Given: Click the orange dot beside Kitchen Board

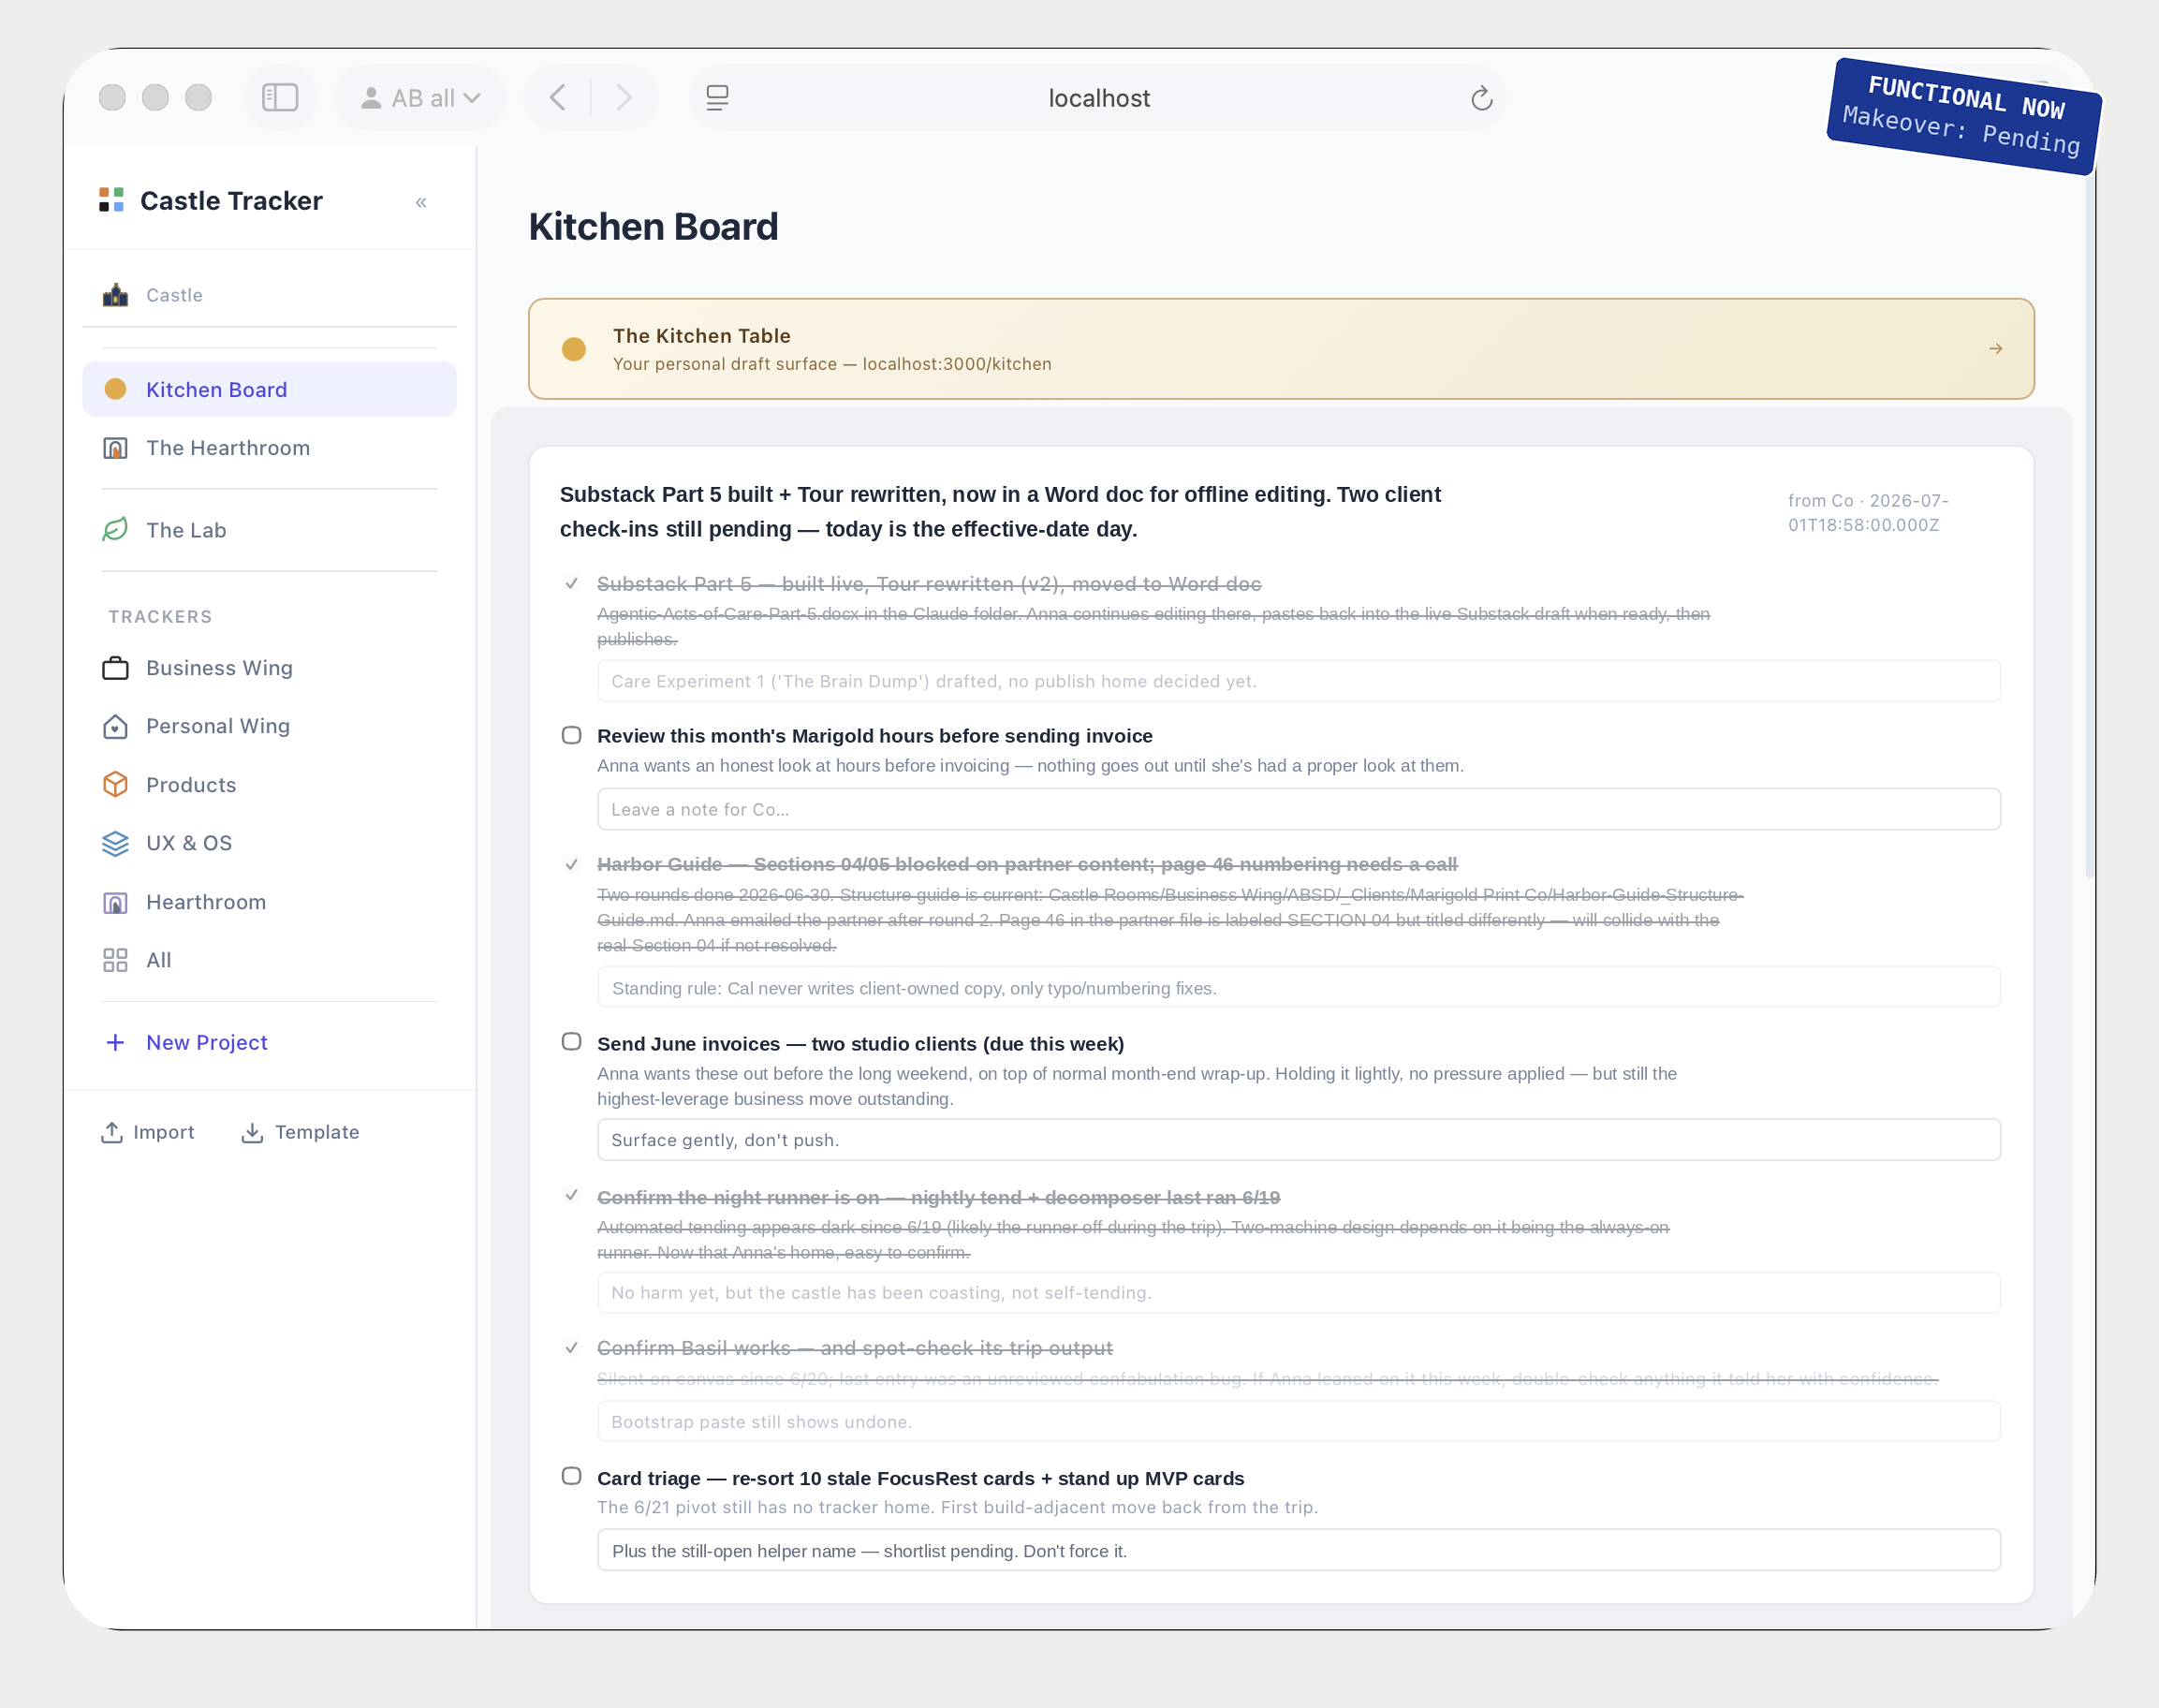Looking at the screenshot, I should click(x=115, y=389).
